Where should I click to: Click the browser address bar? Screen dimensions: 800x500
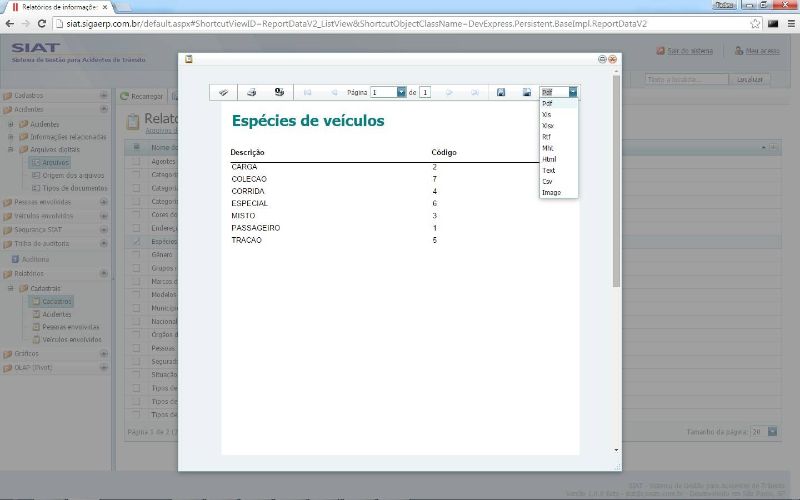coord(403,23)
